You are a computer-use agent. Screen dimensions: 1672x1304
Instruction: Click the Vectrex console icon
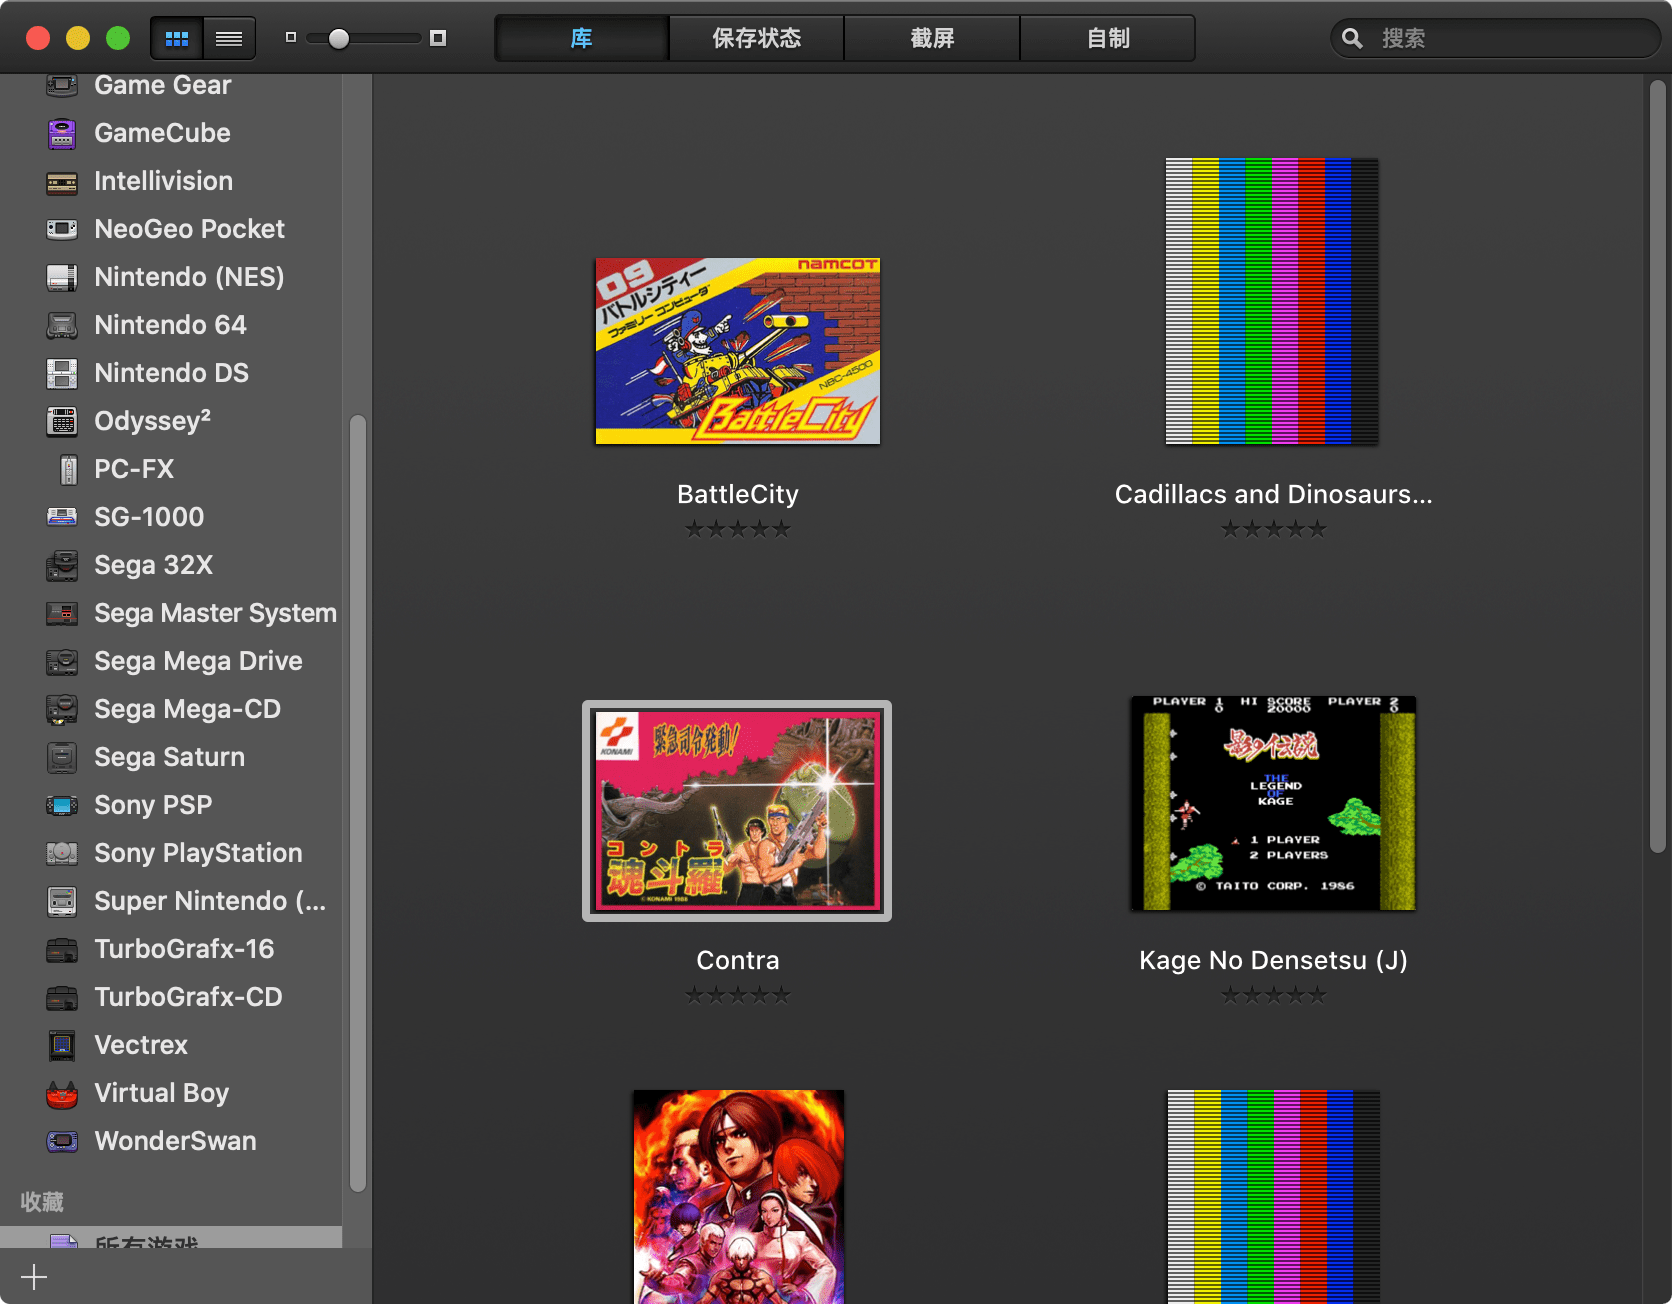point(62,1045)
